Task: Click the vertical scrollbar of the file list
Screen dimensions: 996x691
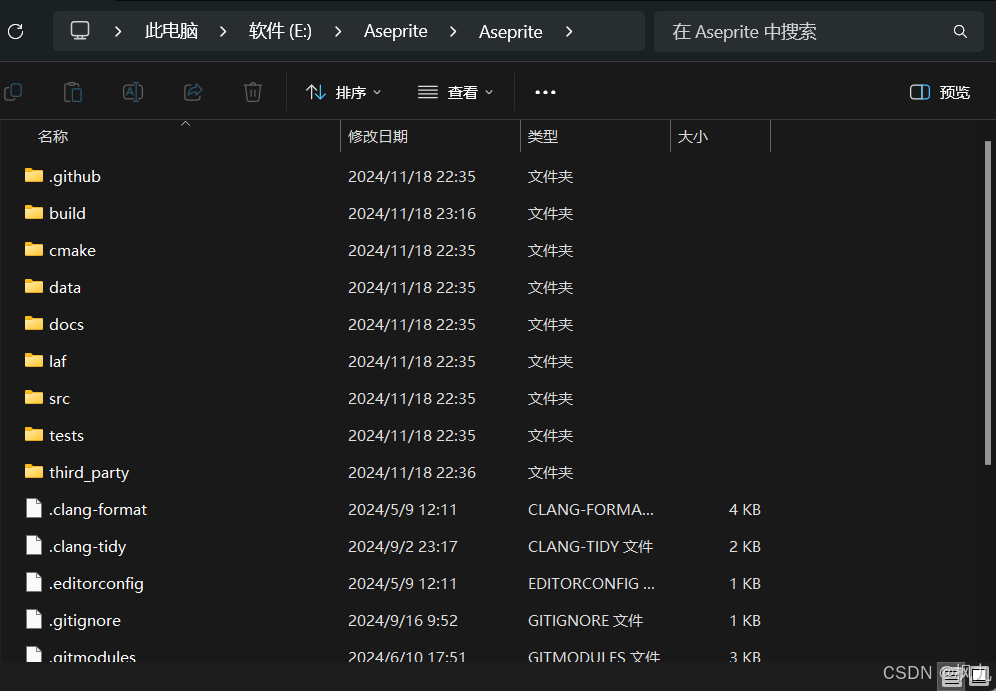Action: coord(988,302)
